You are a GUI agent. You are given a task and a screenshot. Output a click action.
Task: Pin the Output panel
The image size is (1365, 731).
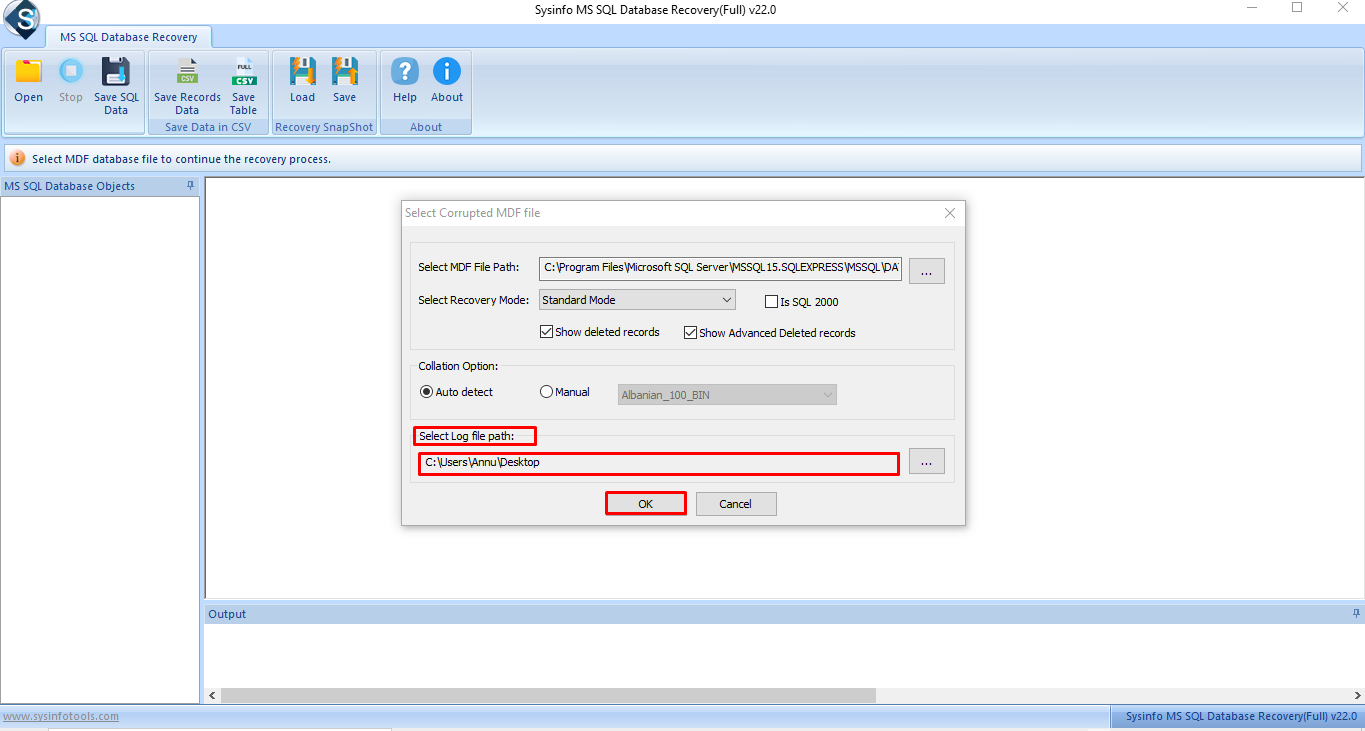[1356, 613]
